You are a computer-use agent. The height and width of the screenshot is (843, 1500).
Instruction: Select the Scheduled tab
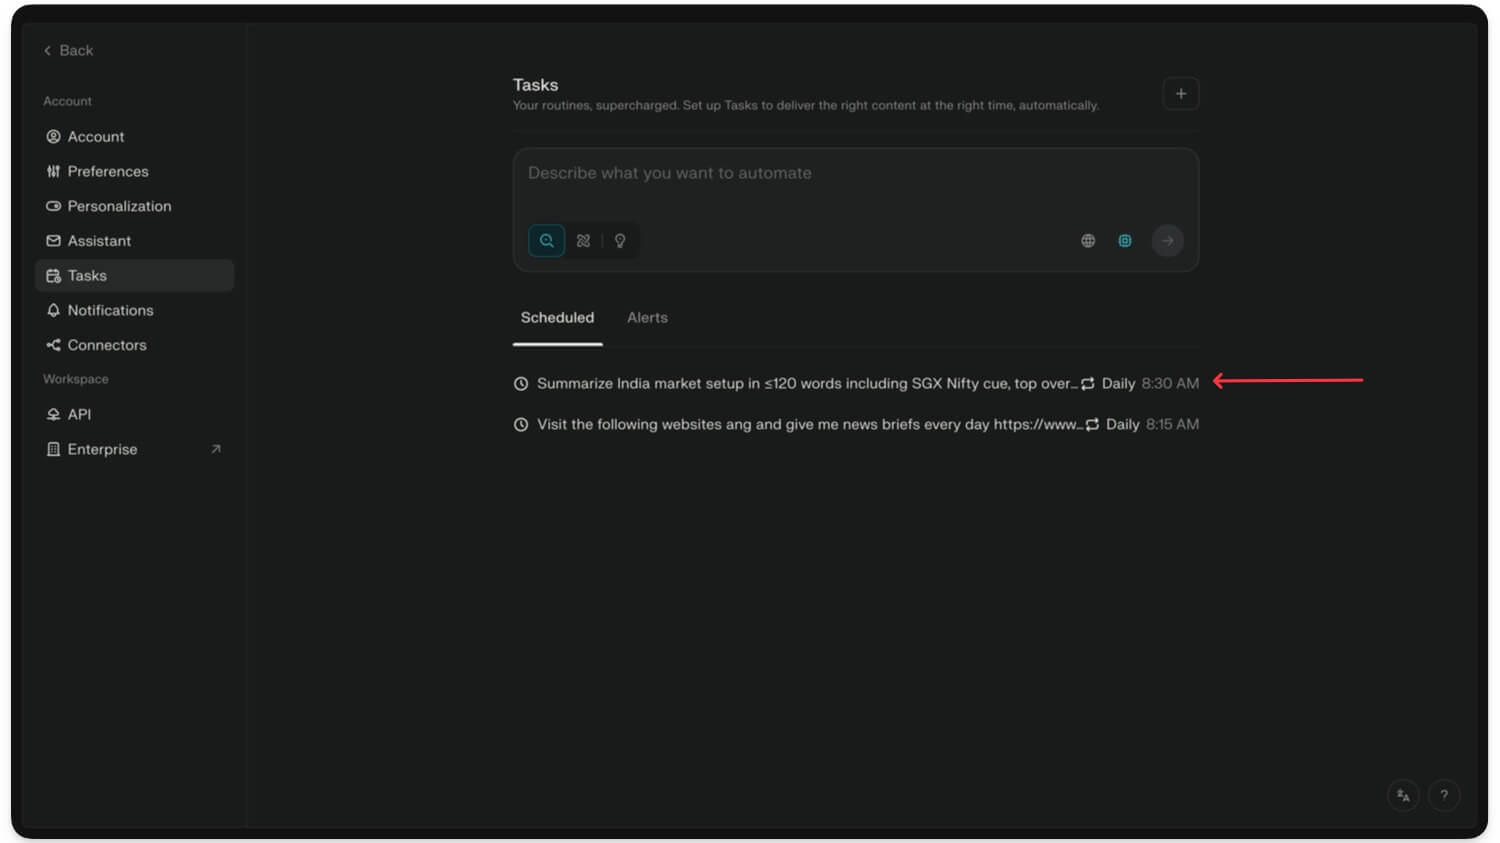(x=557, y=317)
